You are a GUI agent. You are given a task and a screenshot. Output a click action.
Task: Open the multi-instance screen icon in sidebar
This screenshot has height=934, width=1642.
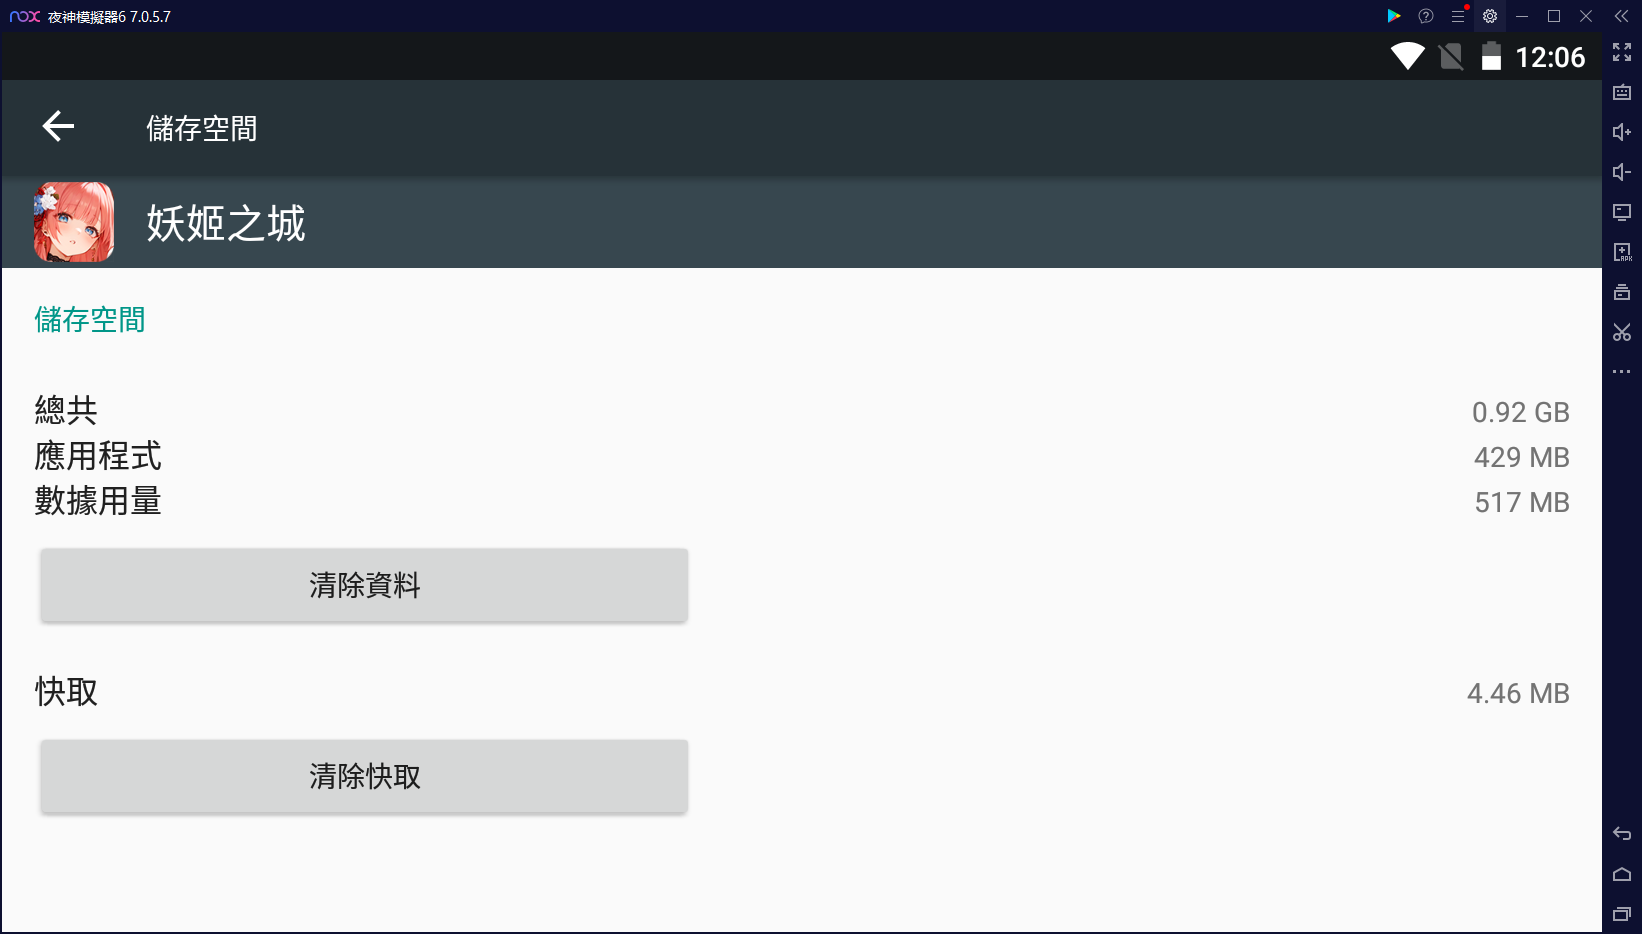click(x=1622, y=212)
